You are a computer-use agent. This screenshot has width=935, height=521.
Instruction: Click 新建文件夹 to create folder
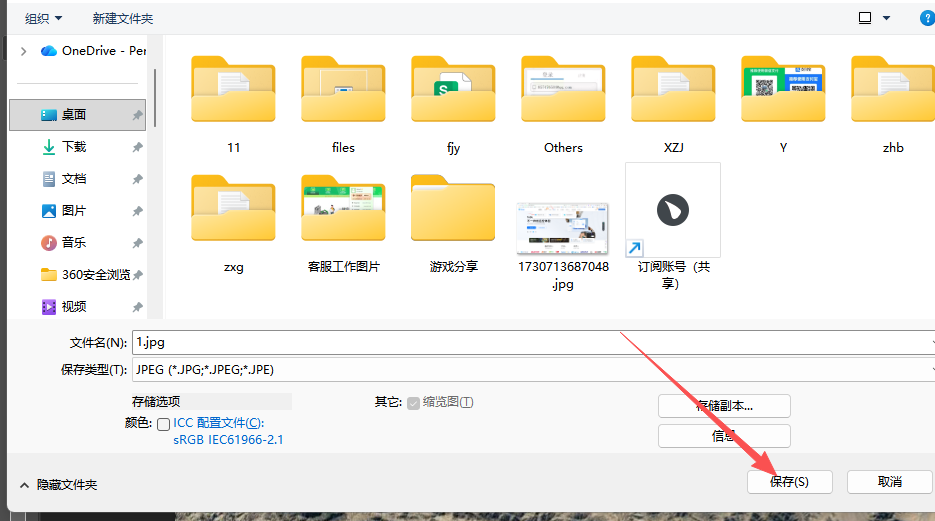tap(123, 18)
